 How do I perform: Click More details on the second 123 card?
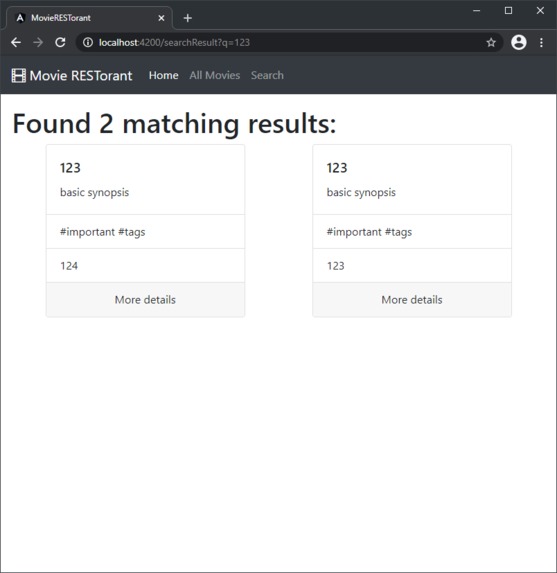(x=412, y=300)
